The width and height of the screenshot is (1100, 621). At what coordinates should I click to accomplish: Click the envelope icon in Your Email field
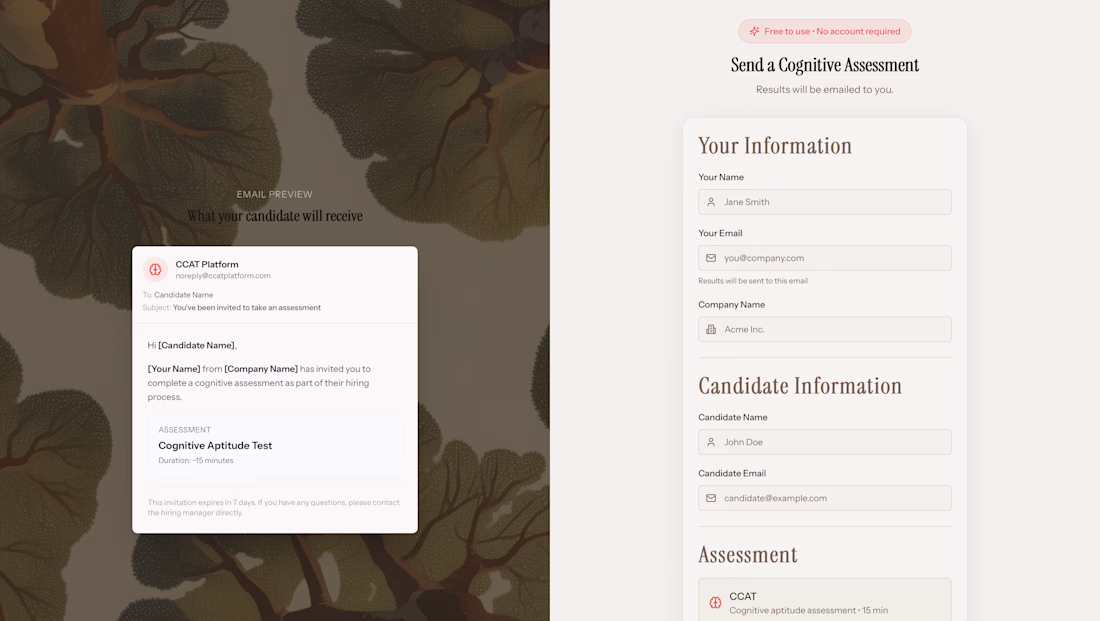711,258
